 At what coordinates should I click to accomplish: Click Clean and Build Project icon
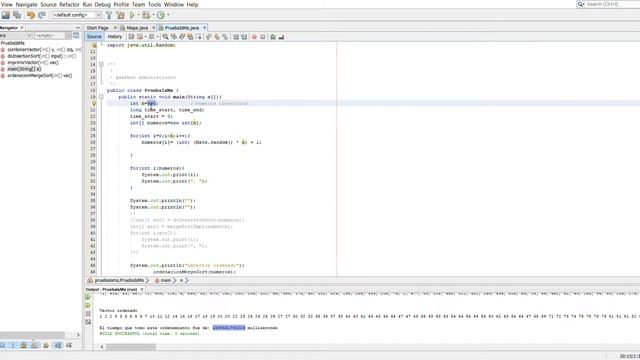pyautogui.click(x=120, y=15)
